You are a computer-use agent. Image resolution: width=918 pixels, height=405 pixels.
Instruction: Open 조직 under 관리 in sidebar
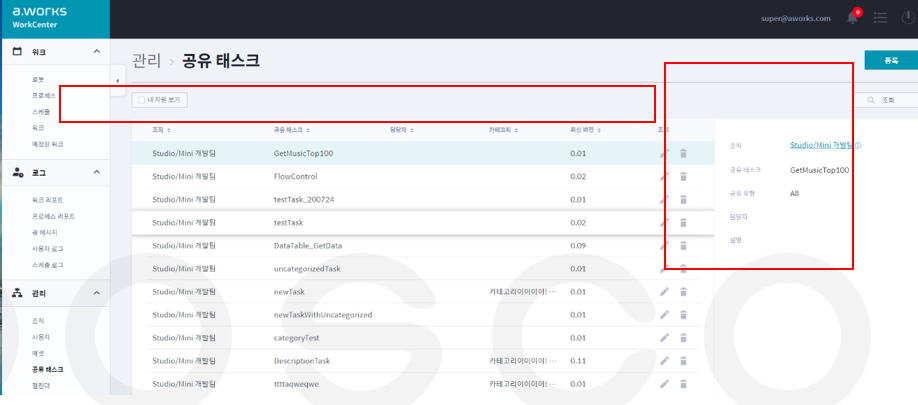[x=37, y=321]
